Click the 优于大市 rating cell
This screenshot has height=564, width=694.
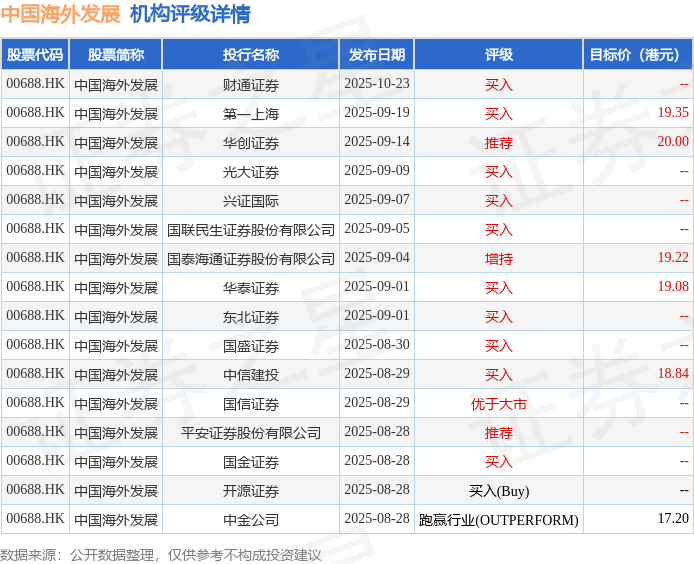pos(499,404)
